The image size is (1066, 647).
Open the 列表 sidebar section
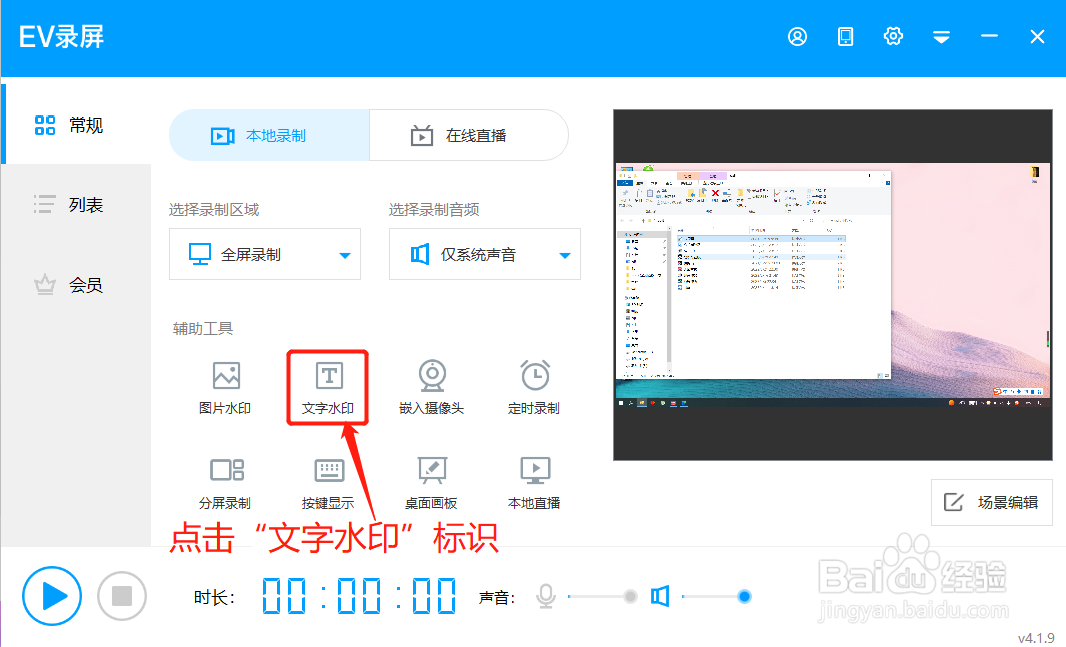76,205
